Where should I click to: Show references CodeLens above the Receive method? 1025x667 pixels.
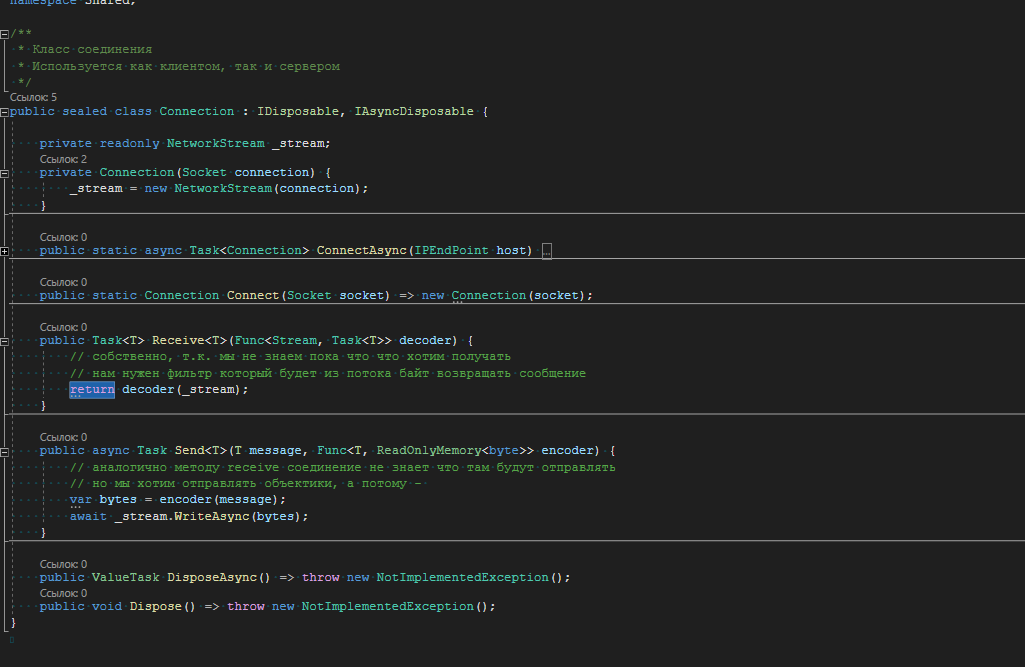(63, 327)
